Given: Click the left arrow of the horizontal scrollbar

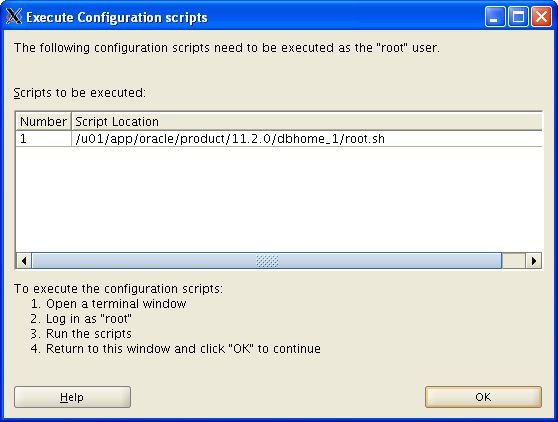Looking at the screenshot, I should [24, 261].
